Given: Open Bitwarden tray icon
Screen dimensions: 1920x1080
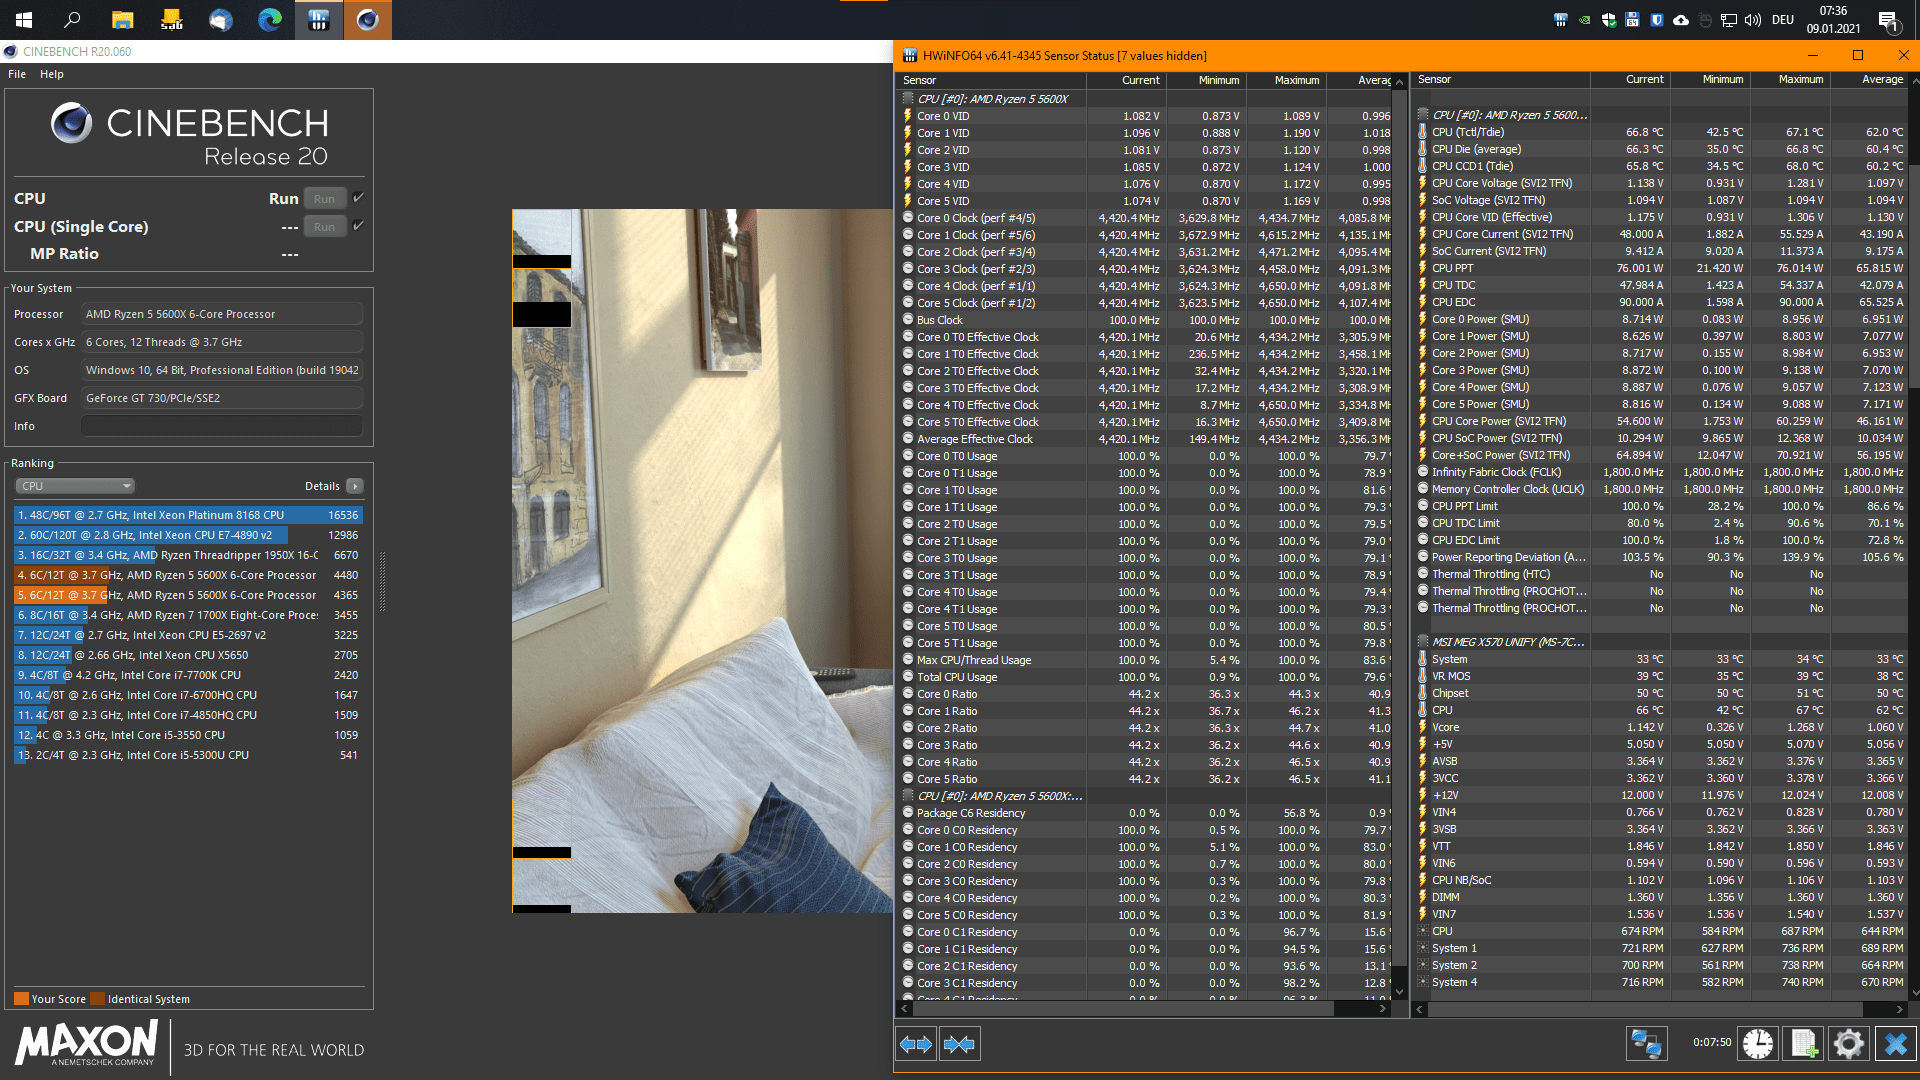Looking at the screenshot, I should [1657, 20].
